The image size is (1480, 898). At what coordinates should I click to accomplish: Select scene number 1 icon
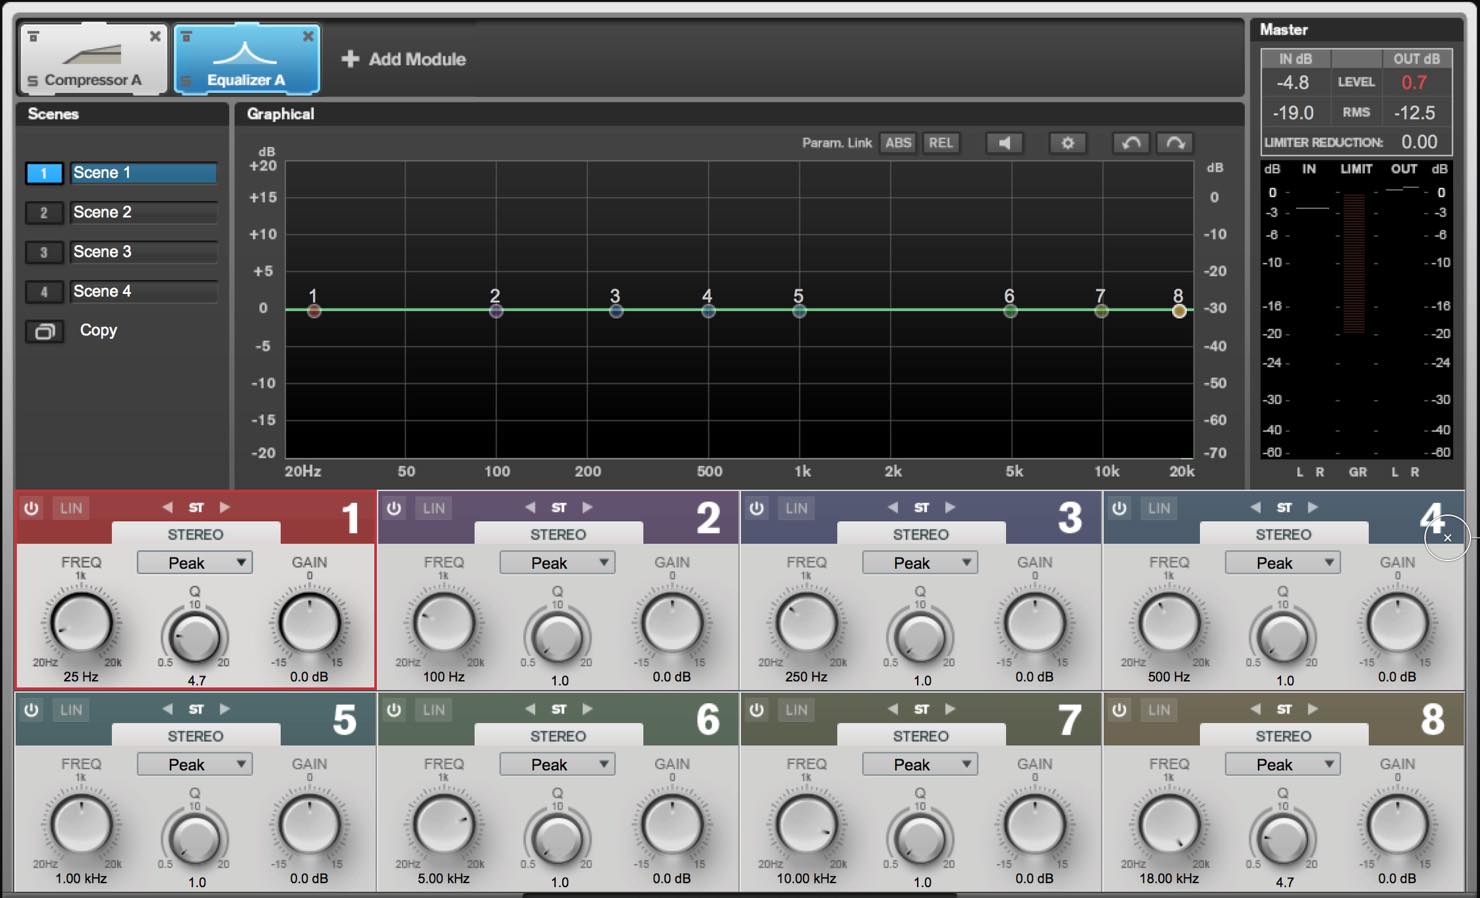(44, 173)
